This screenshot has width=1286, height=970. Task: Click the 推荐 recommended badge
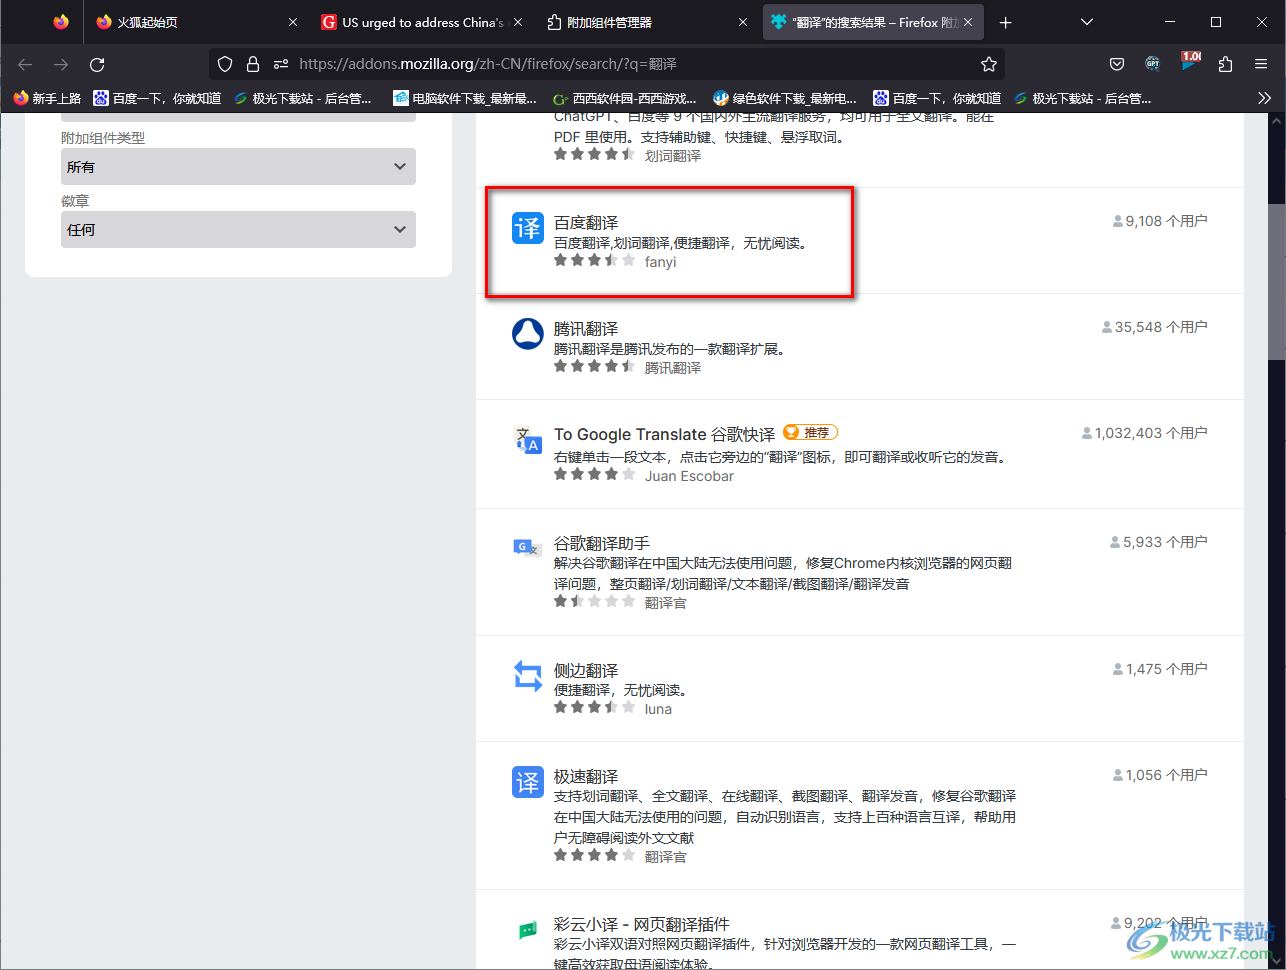coord(810,432)
